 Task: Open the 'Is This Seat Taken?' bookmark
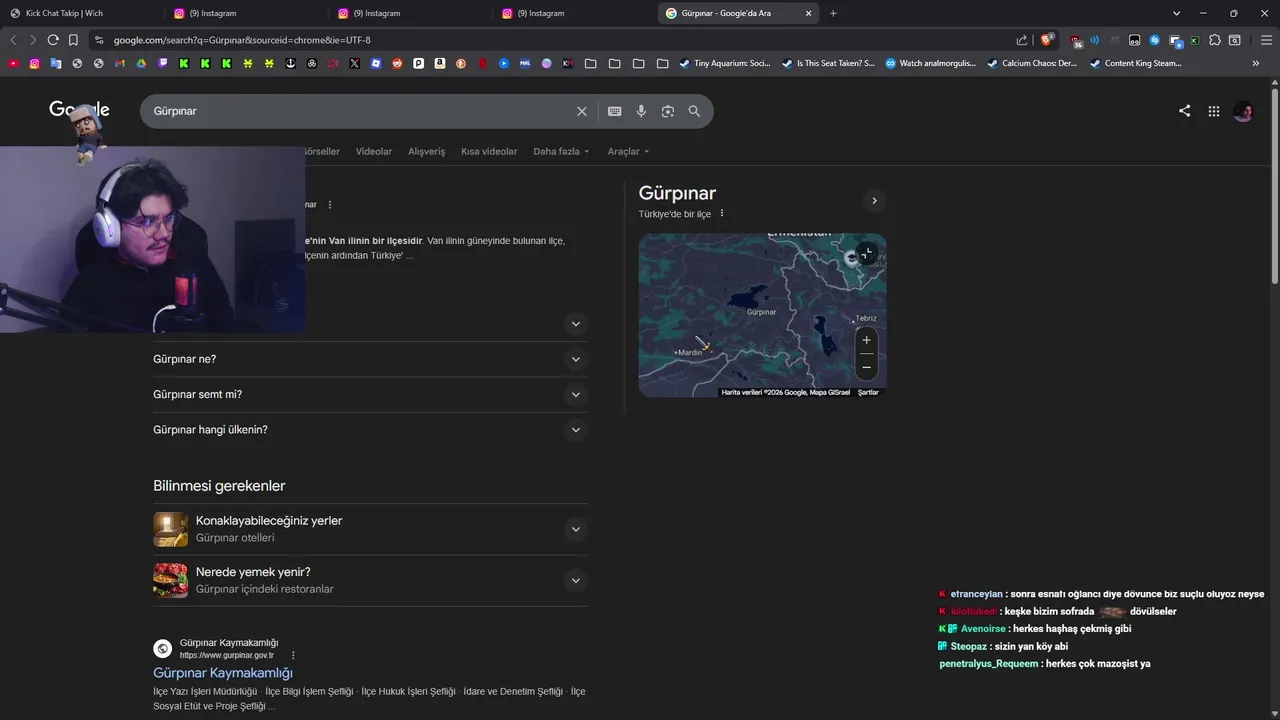828,63
